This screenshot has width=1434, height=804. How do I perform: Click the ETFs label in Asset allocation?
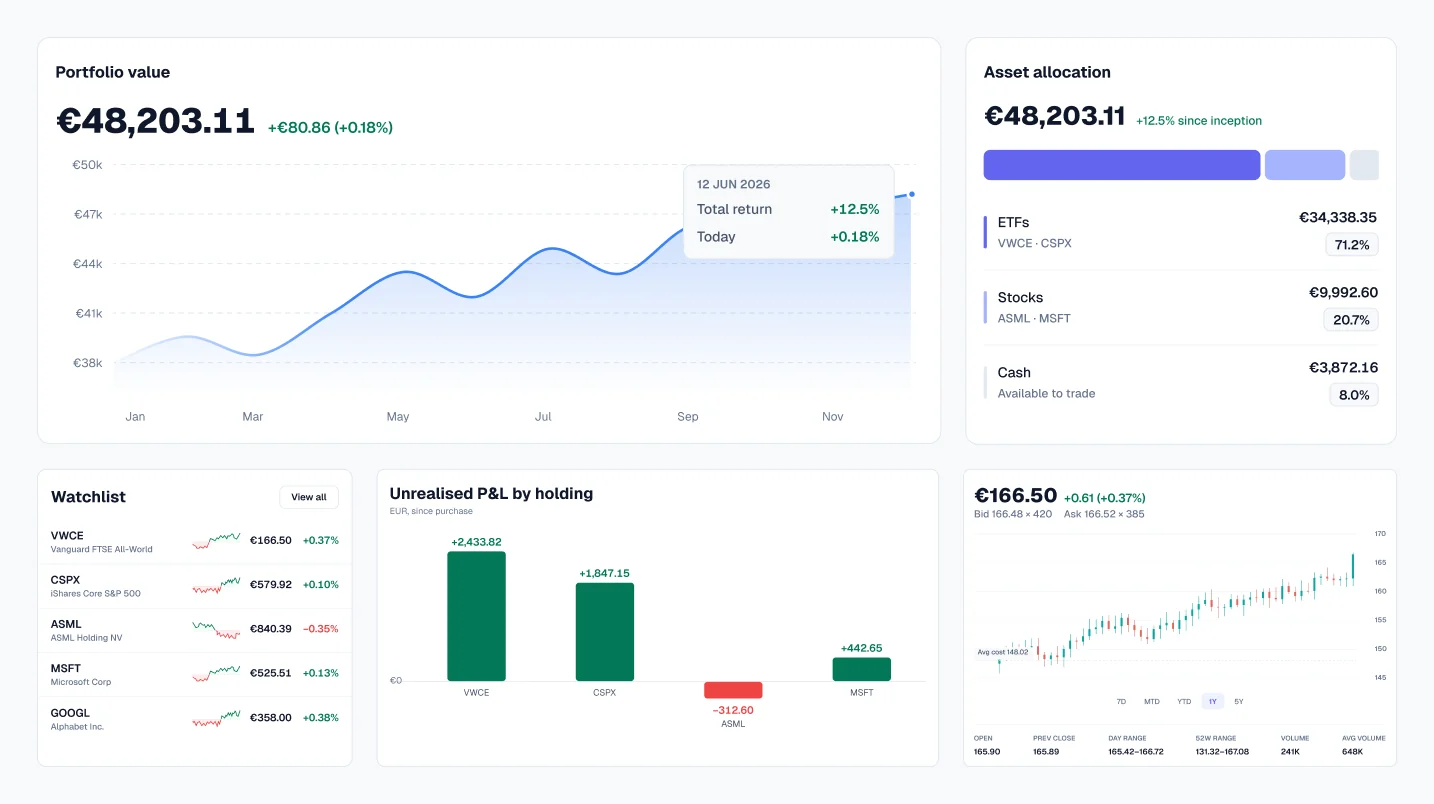(1013, 222)
